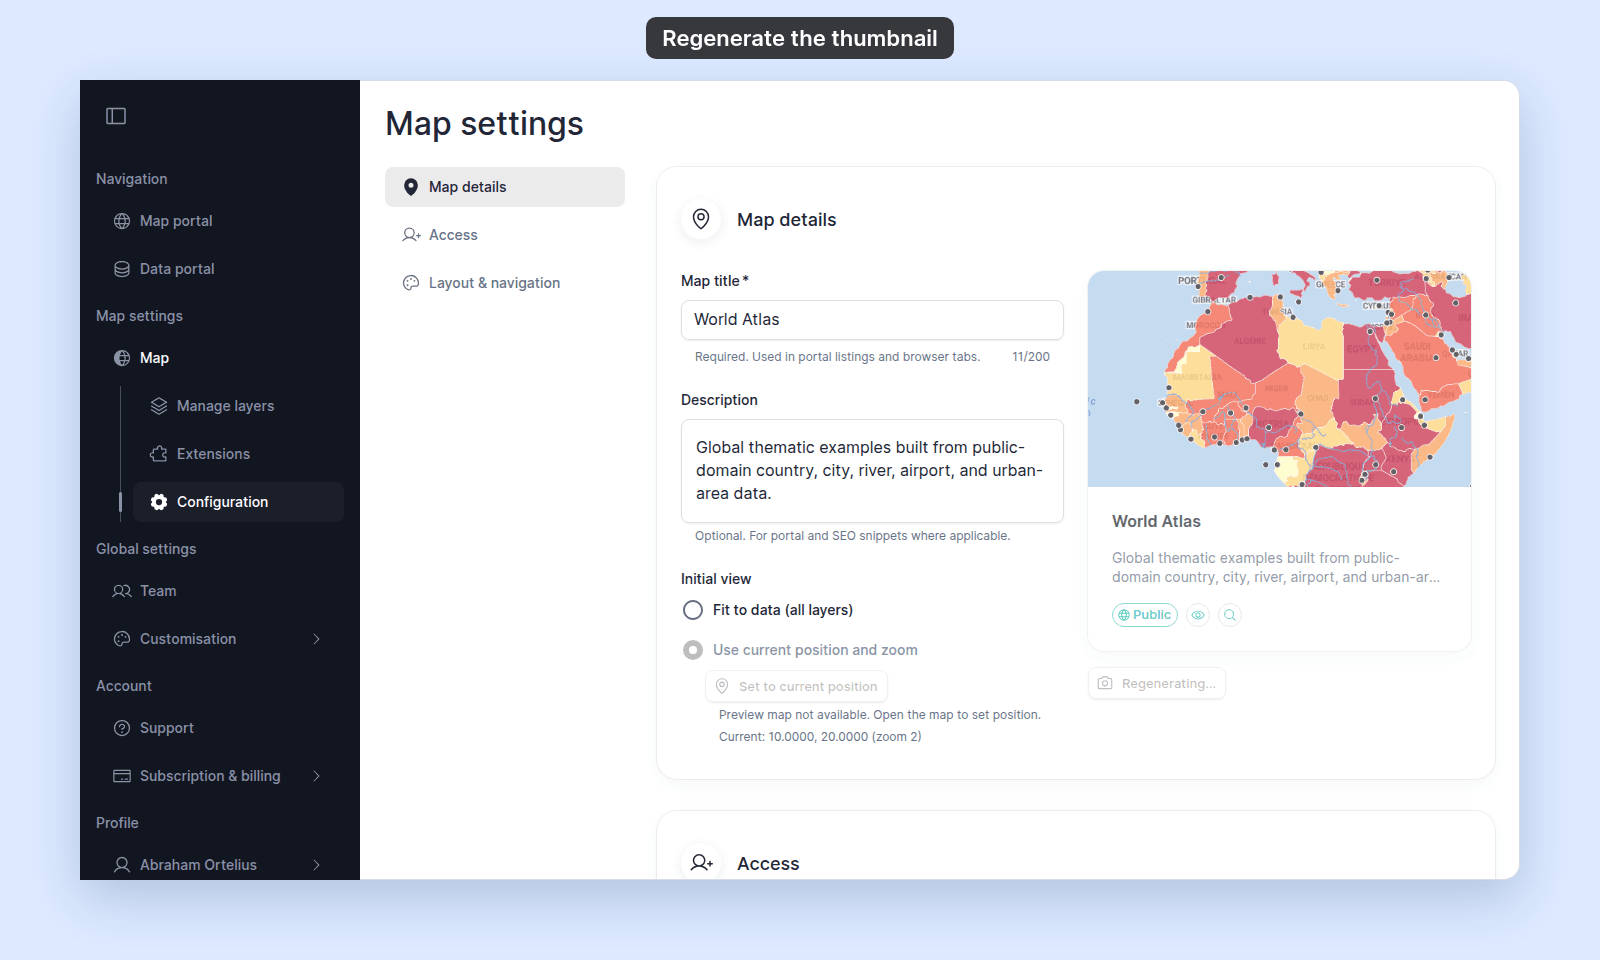Switch to Layout & navigation tab
The height and width of the screenshot is (960, 1600).
(505, 283)
